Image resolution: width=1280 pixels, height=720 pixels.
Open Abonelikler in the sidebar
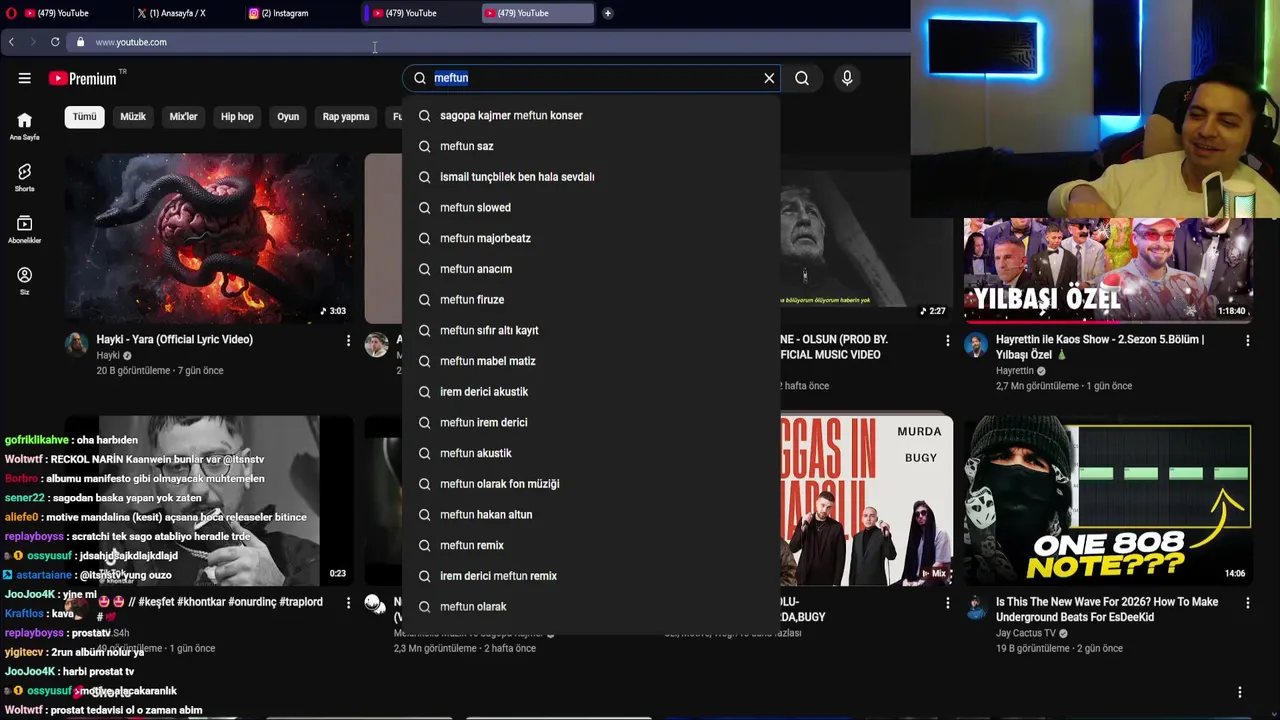(24, 229)
